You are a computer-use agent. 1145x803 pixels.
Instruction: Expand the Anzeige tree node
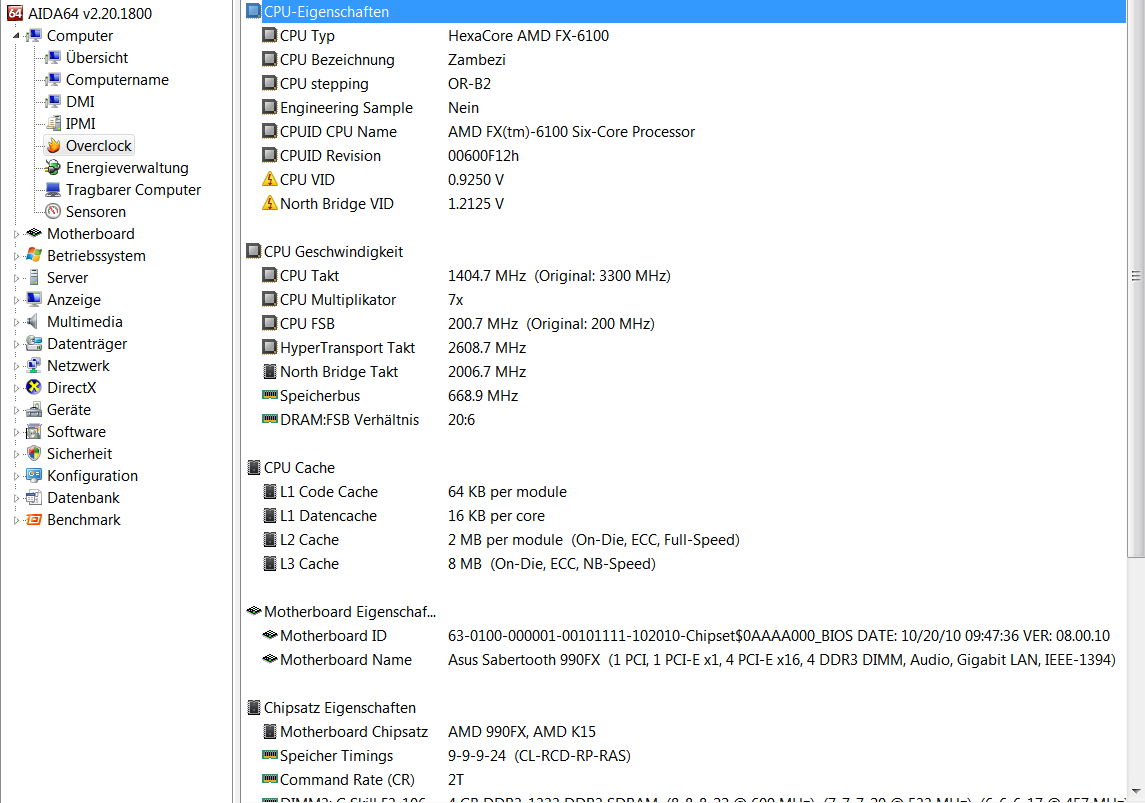point(16,300)
